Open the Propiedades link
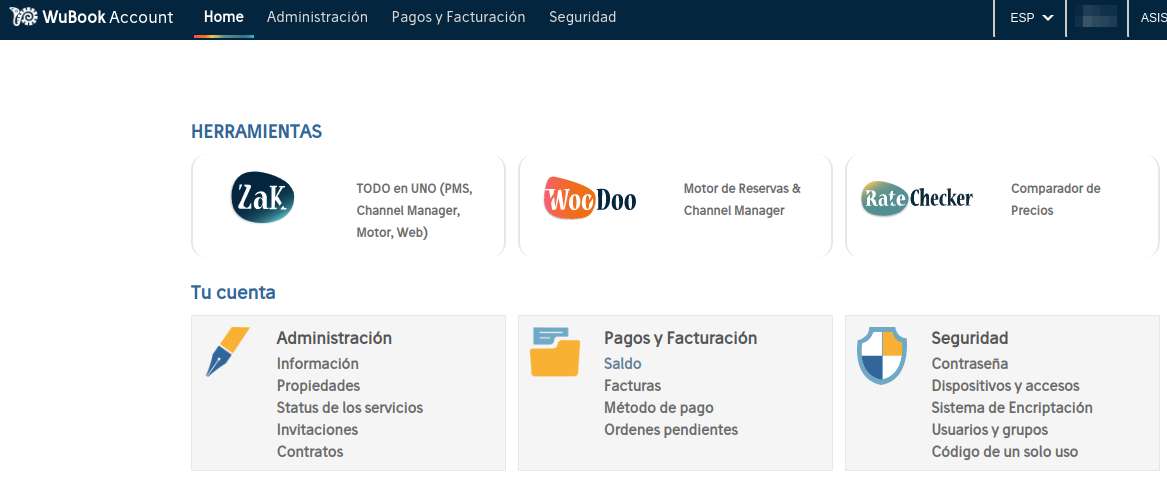Screen dimensions: 1167x480 pos(319,385)
